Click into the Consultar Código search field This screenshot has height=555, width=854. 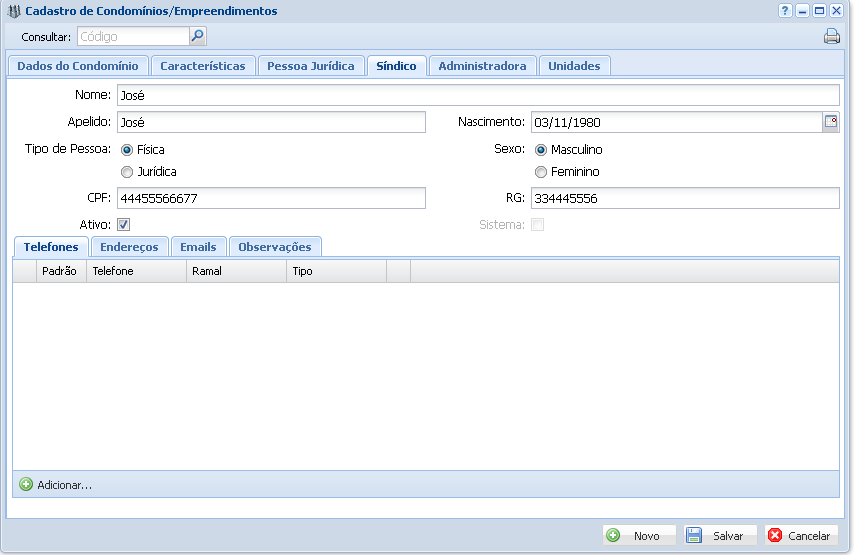click(x=132, y=37)
